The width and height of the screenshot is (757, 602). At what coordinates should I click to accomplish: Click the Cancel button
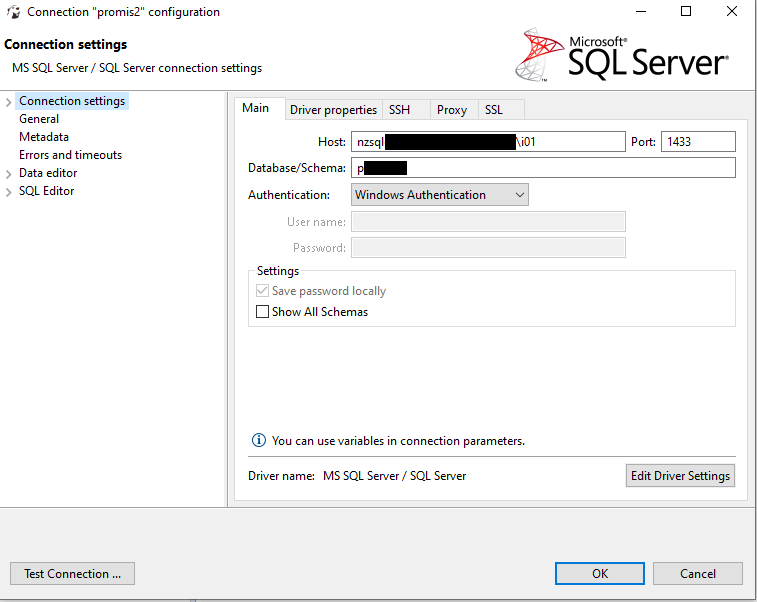pyautogui.click(x=697, y=574)
